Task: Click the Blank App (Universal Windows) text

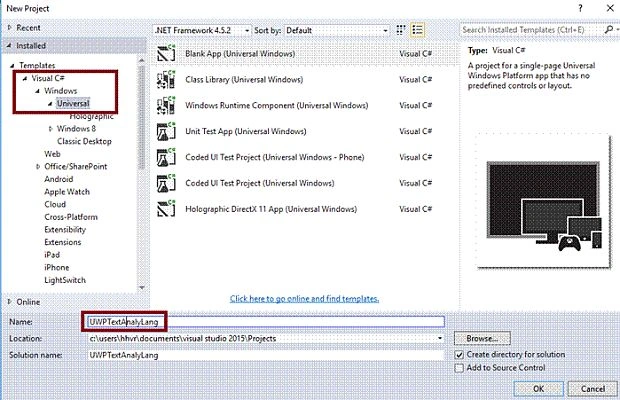Action: [x=240, y=53]
